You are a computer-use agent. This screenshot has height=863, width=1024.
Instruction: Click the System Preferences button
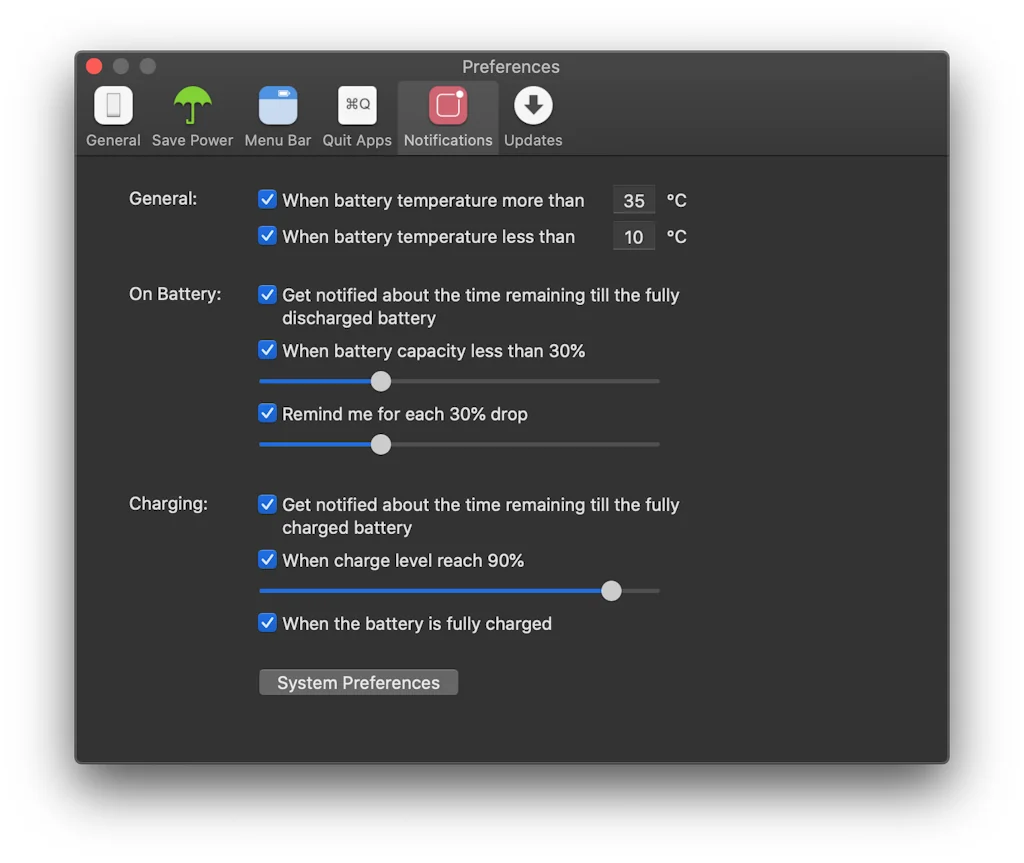358,683
